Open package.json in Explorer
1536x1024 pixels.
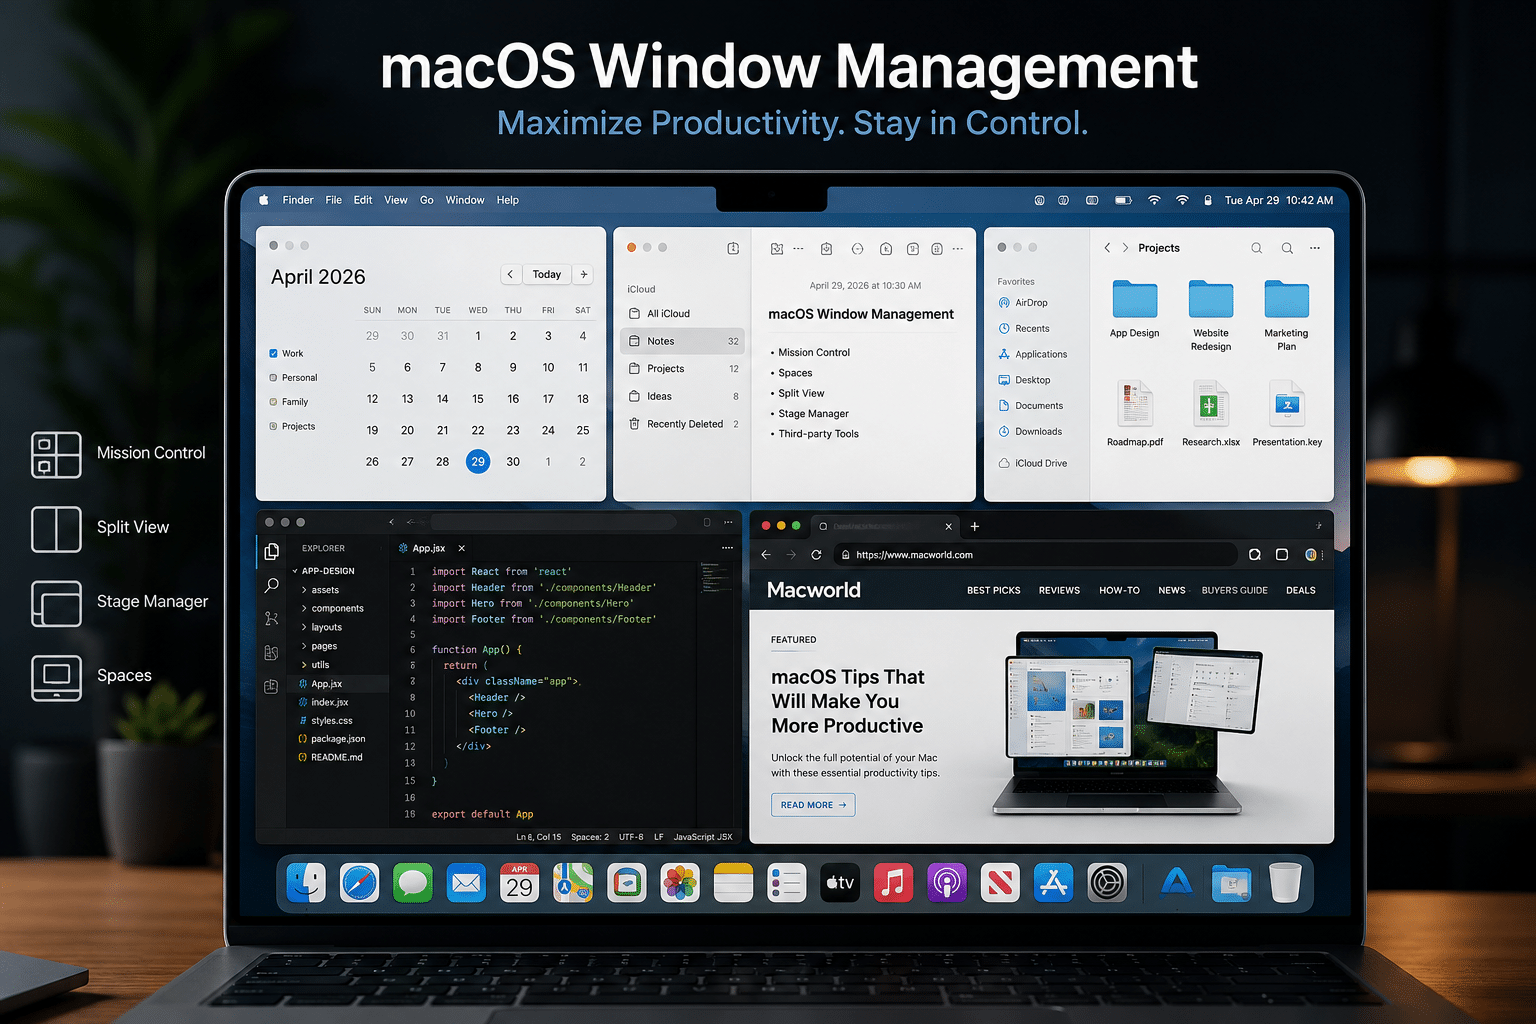click(x=331, y=739)
